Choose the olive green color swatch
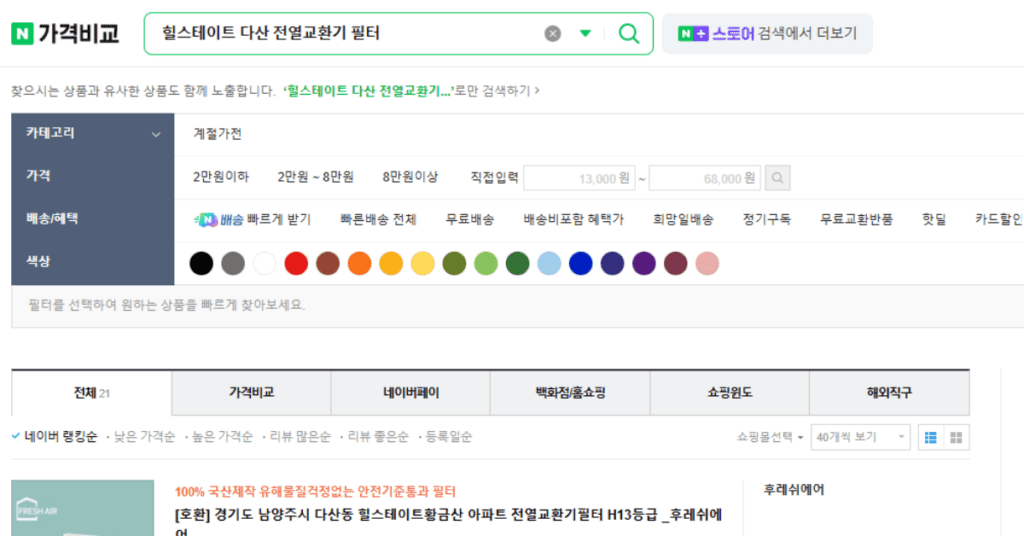 click(455, 264)
